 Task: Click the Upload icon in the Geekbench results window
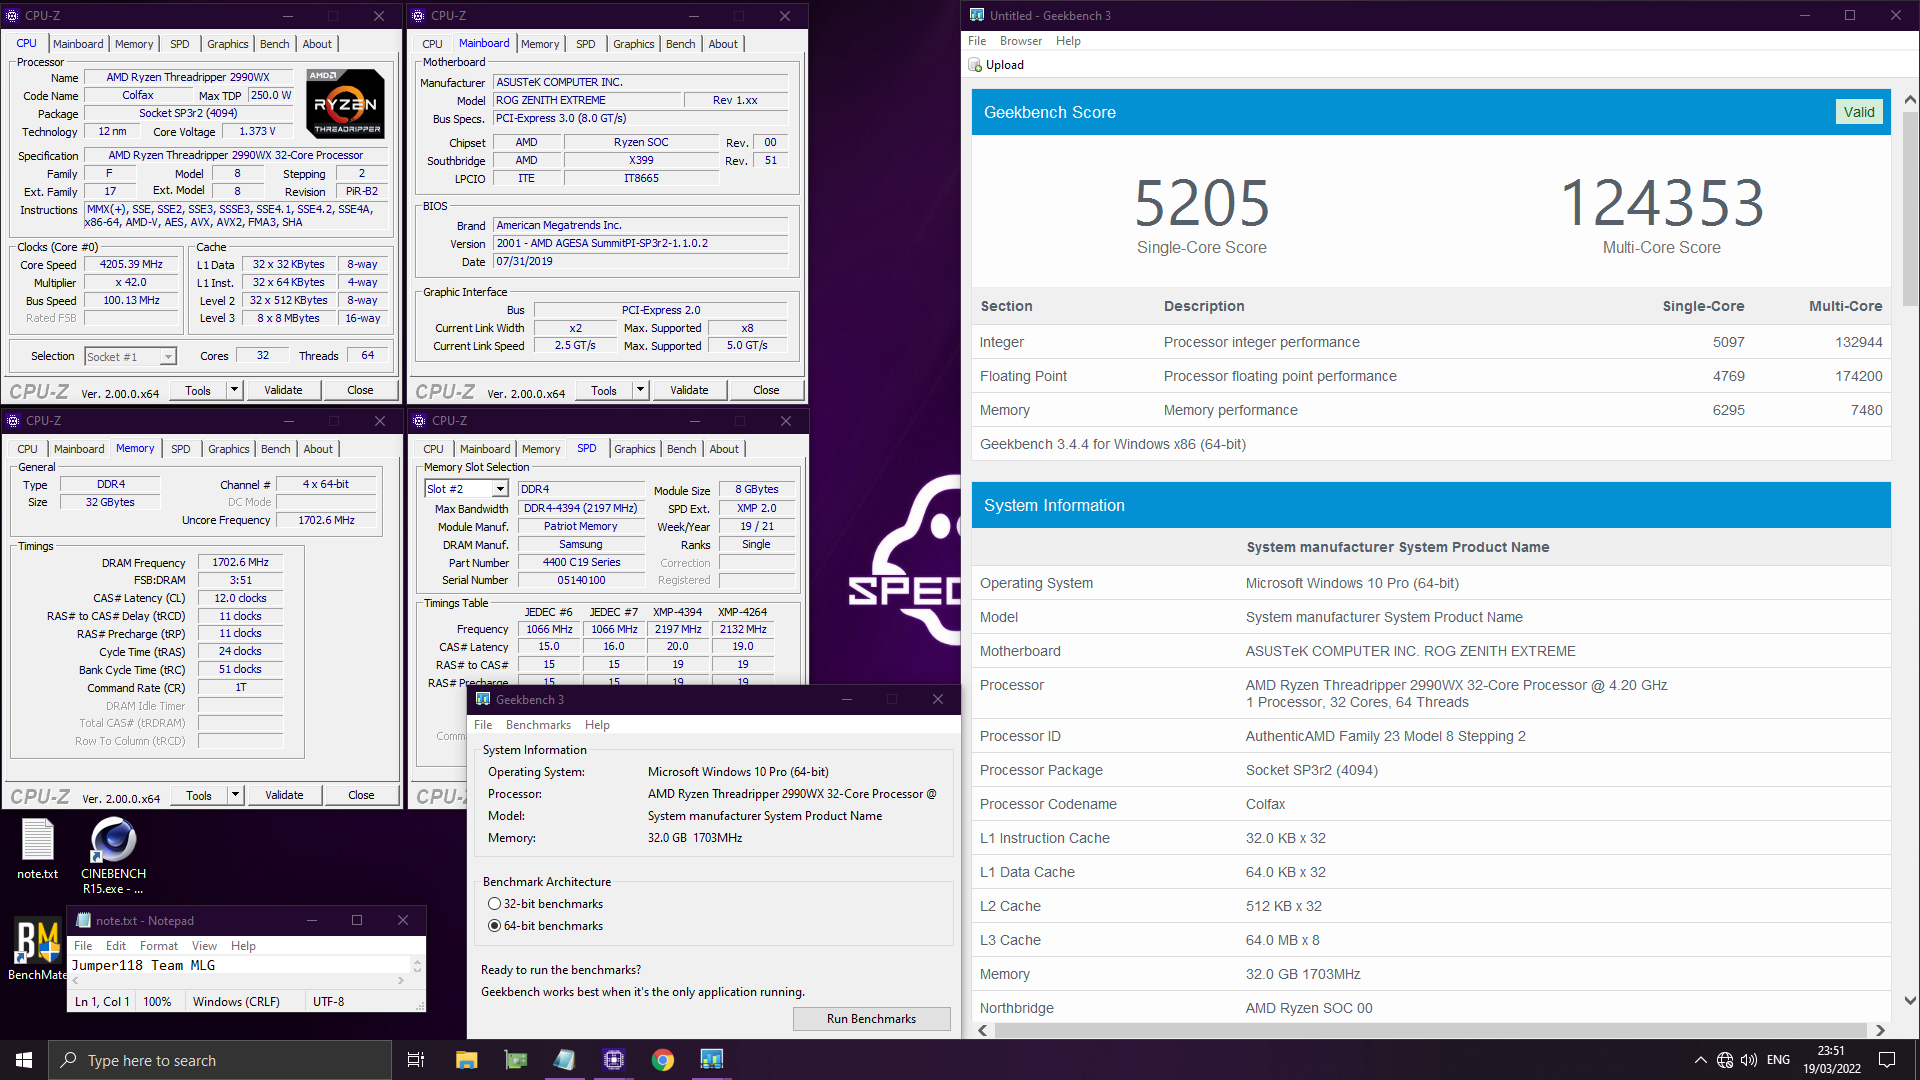[976, 65]
